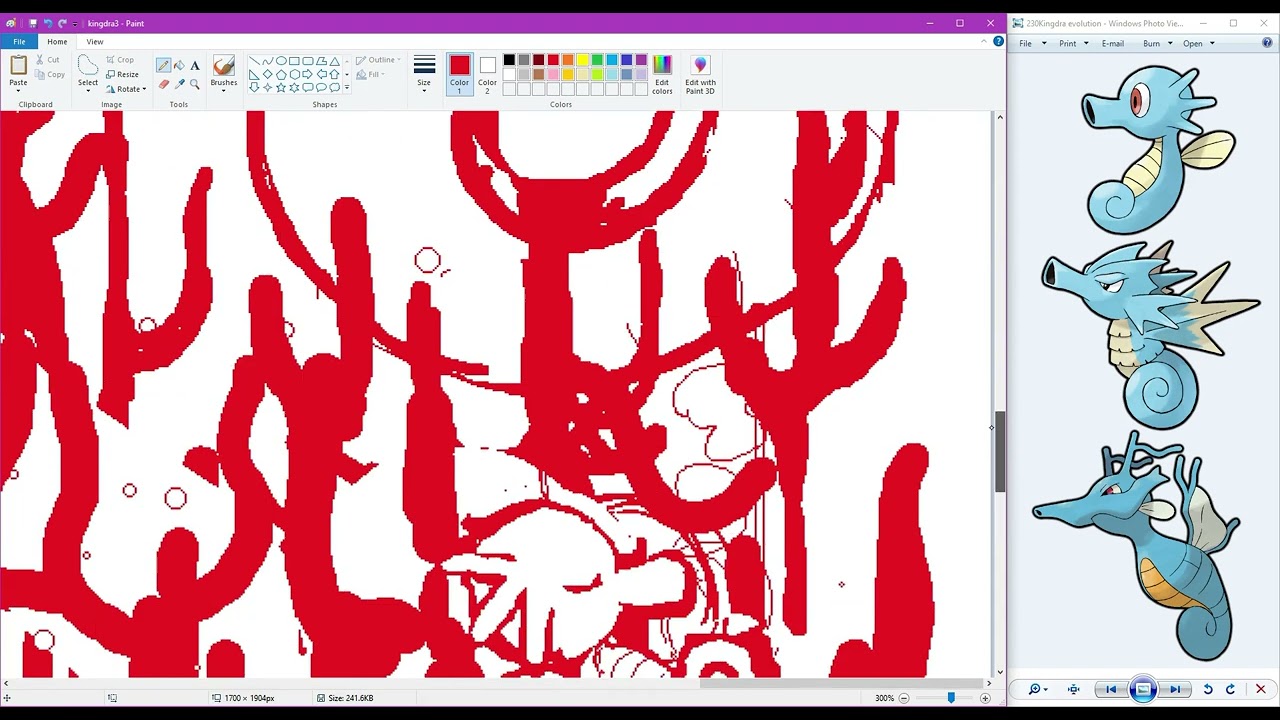Select the Text tool in Paint
The height and width of the screenshot is (720, 1280).
pyautogui.click(x=195, y=65)
